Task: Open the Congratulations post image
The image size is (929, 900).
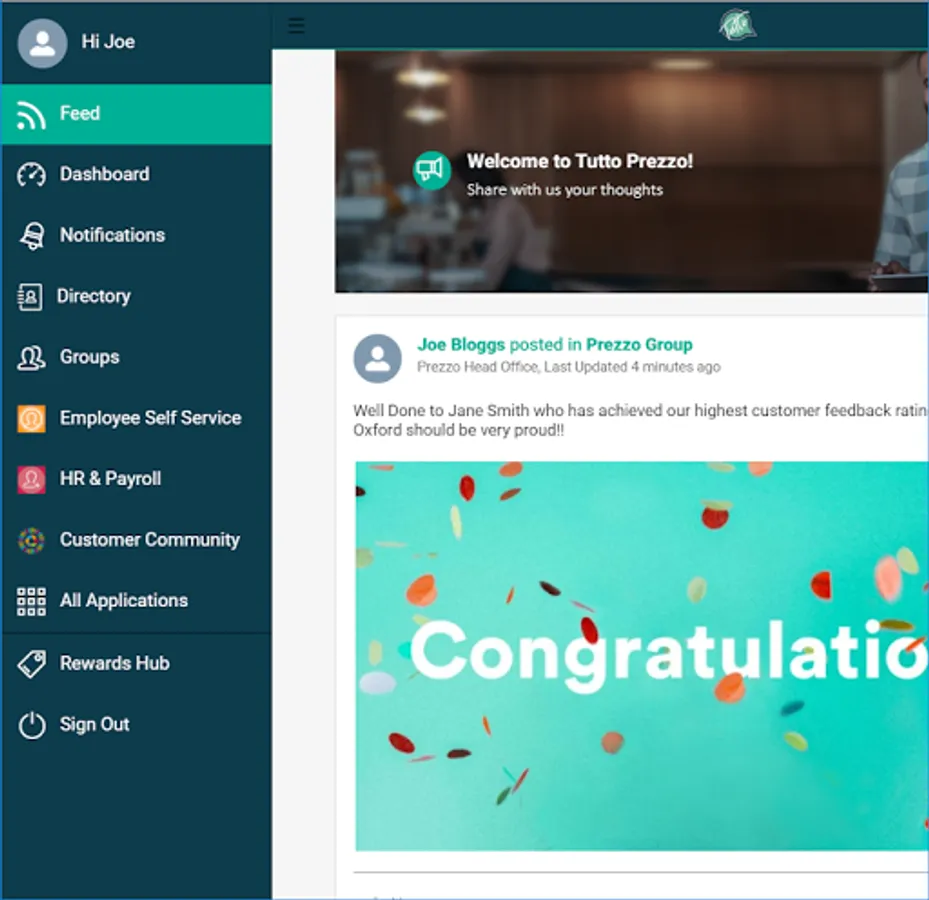Action: tap(642, 656)
